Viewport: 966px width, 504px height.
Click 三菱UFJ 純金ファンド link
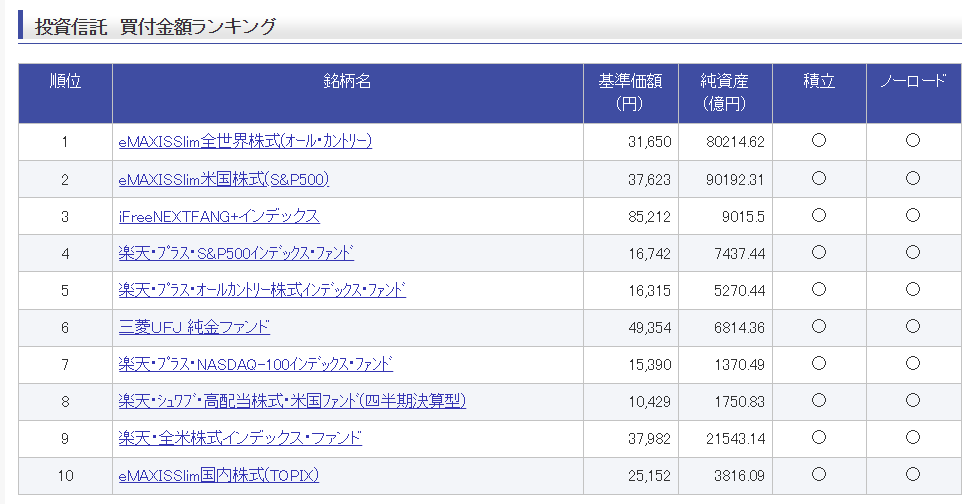tap(194, 328)
